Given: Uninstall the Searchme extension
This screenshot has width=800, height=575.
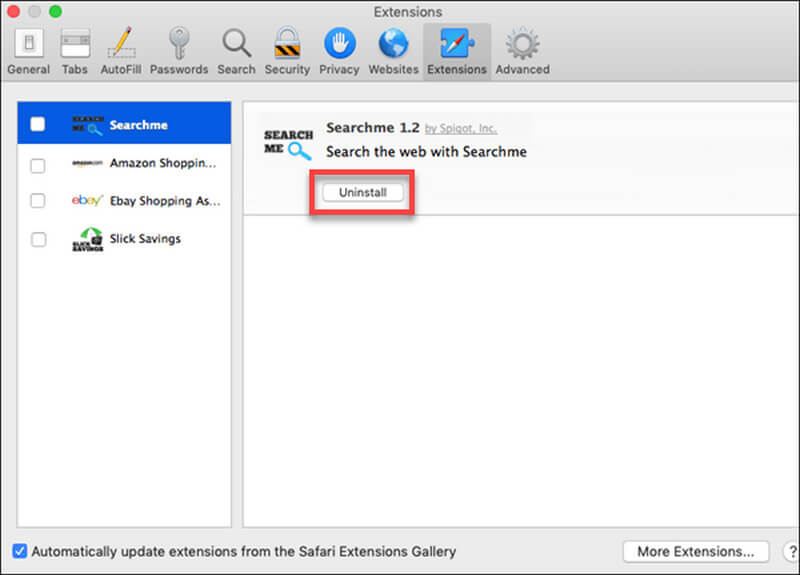Looking at the screenshot, I should pyautogui.click(x=363, y=193).
